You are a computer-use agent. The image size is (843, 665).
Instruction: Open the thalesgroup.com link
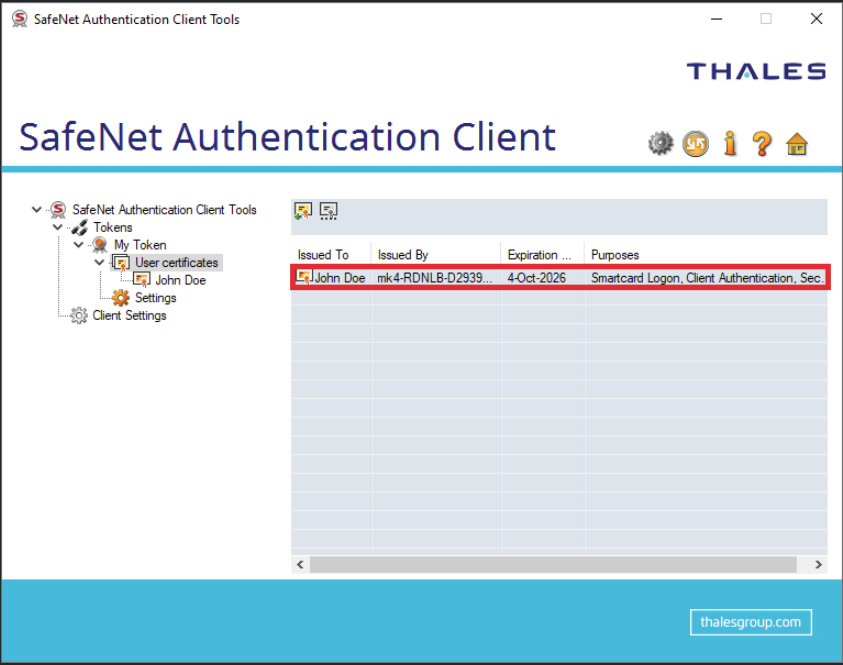tap(751, 622)
